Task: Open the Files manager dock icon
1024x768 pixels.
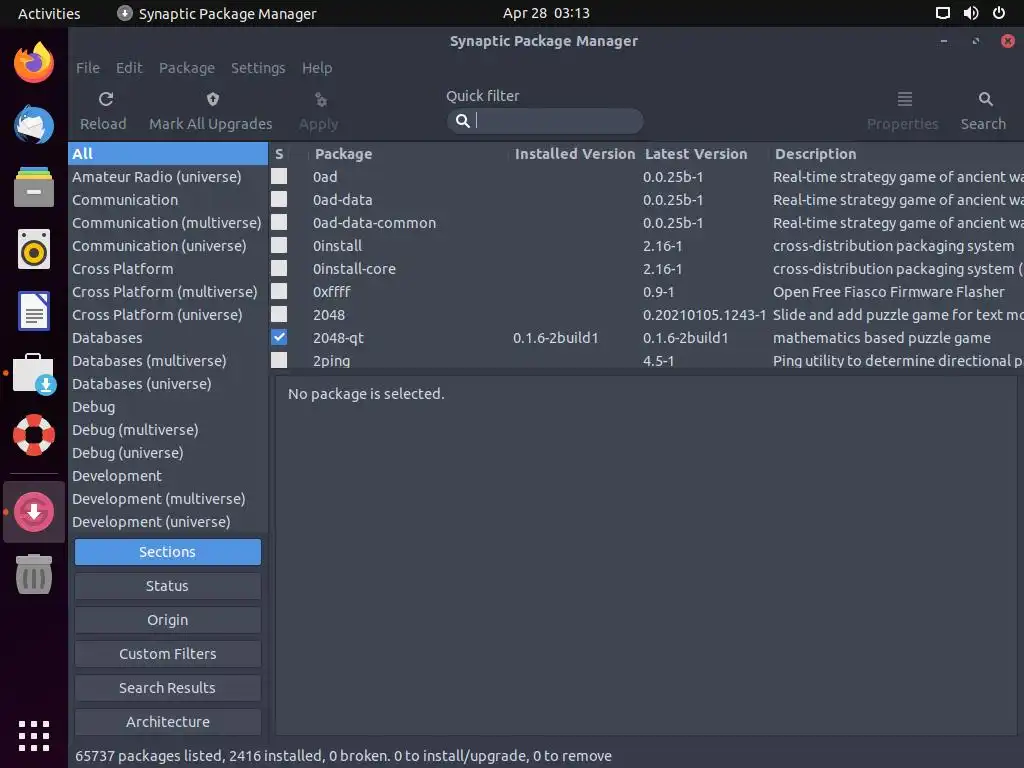Action: pos(34,187)
